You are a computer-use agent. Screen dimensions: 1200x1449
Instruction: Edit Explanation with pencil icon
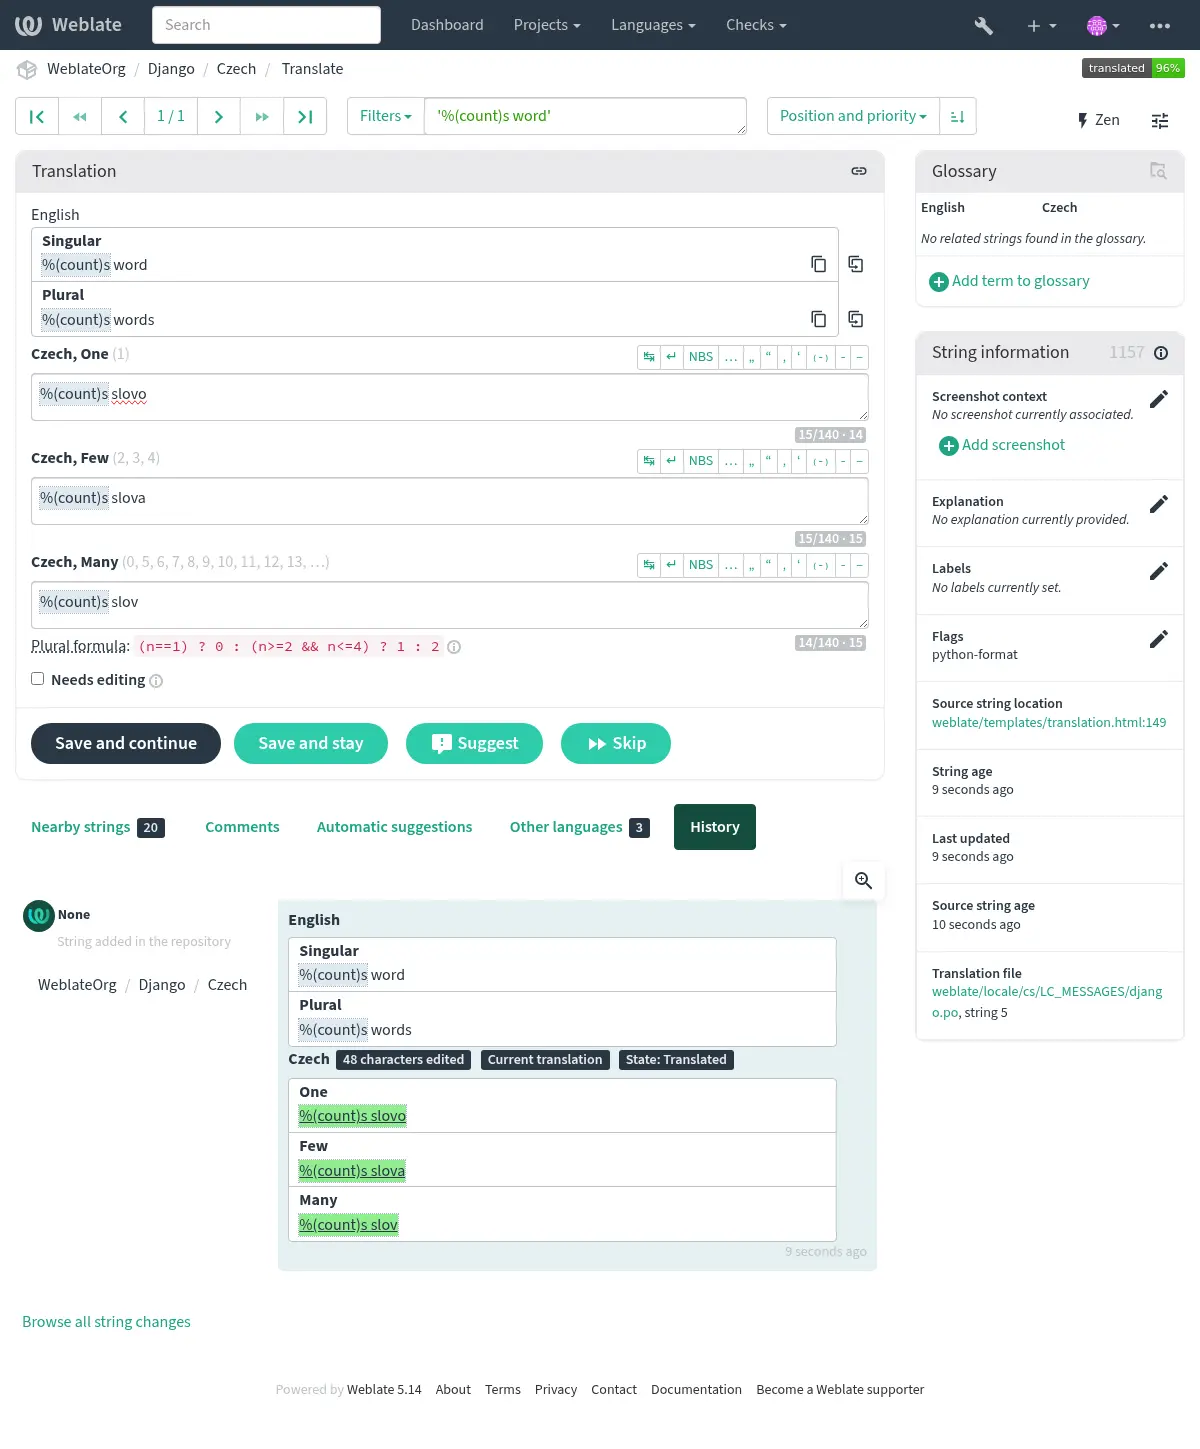(1159, 504)
